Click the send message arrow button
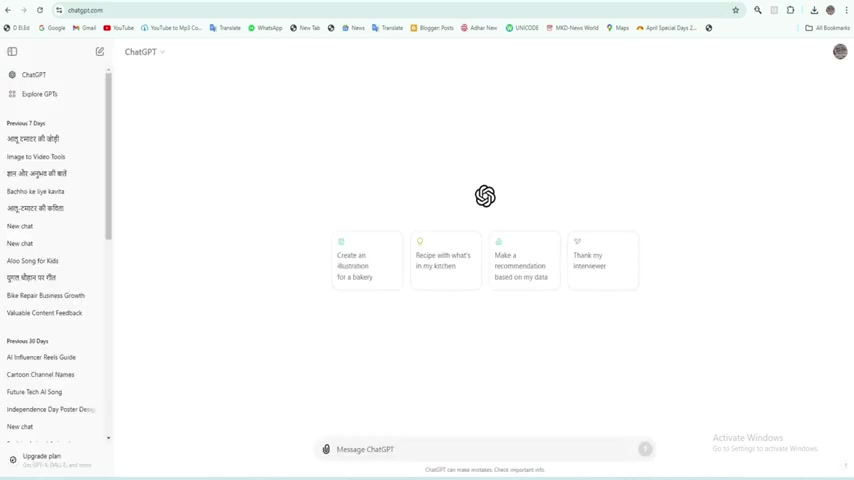This screenshot has height=480, width=854. (645, 449)
